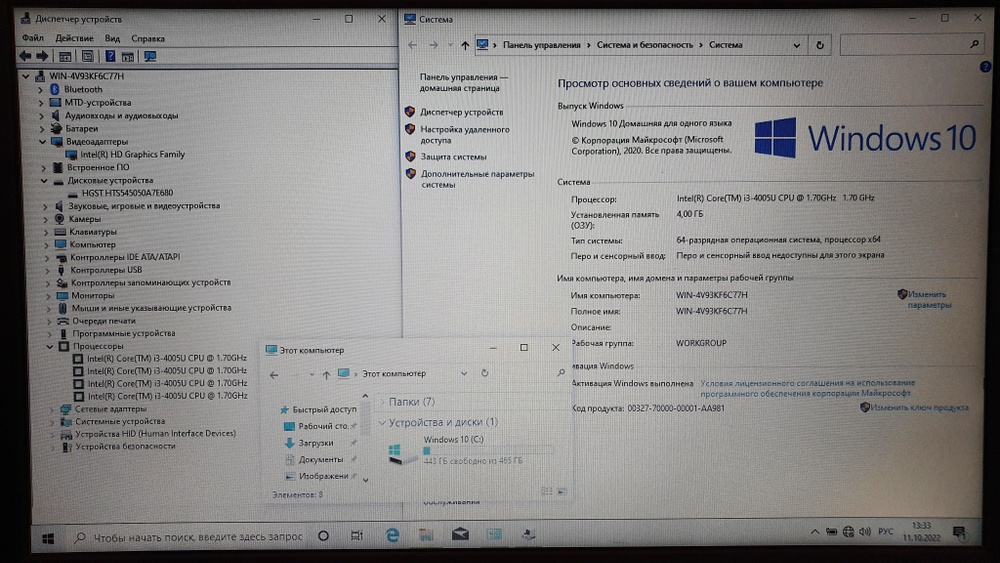Select the Клавиатуры category
The image size is (1000, 563).
coord(92,231)
